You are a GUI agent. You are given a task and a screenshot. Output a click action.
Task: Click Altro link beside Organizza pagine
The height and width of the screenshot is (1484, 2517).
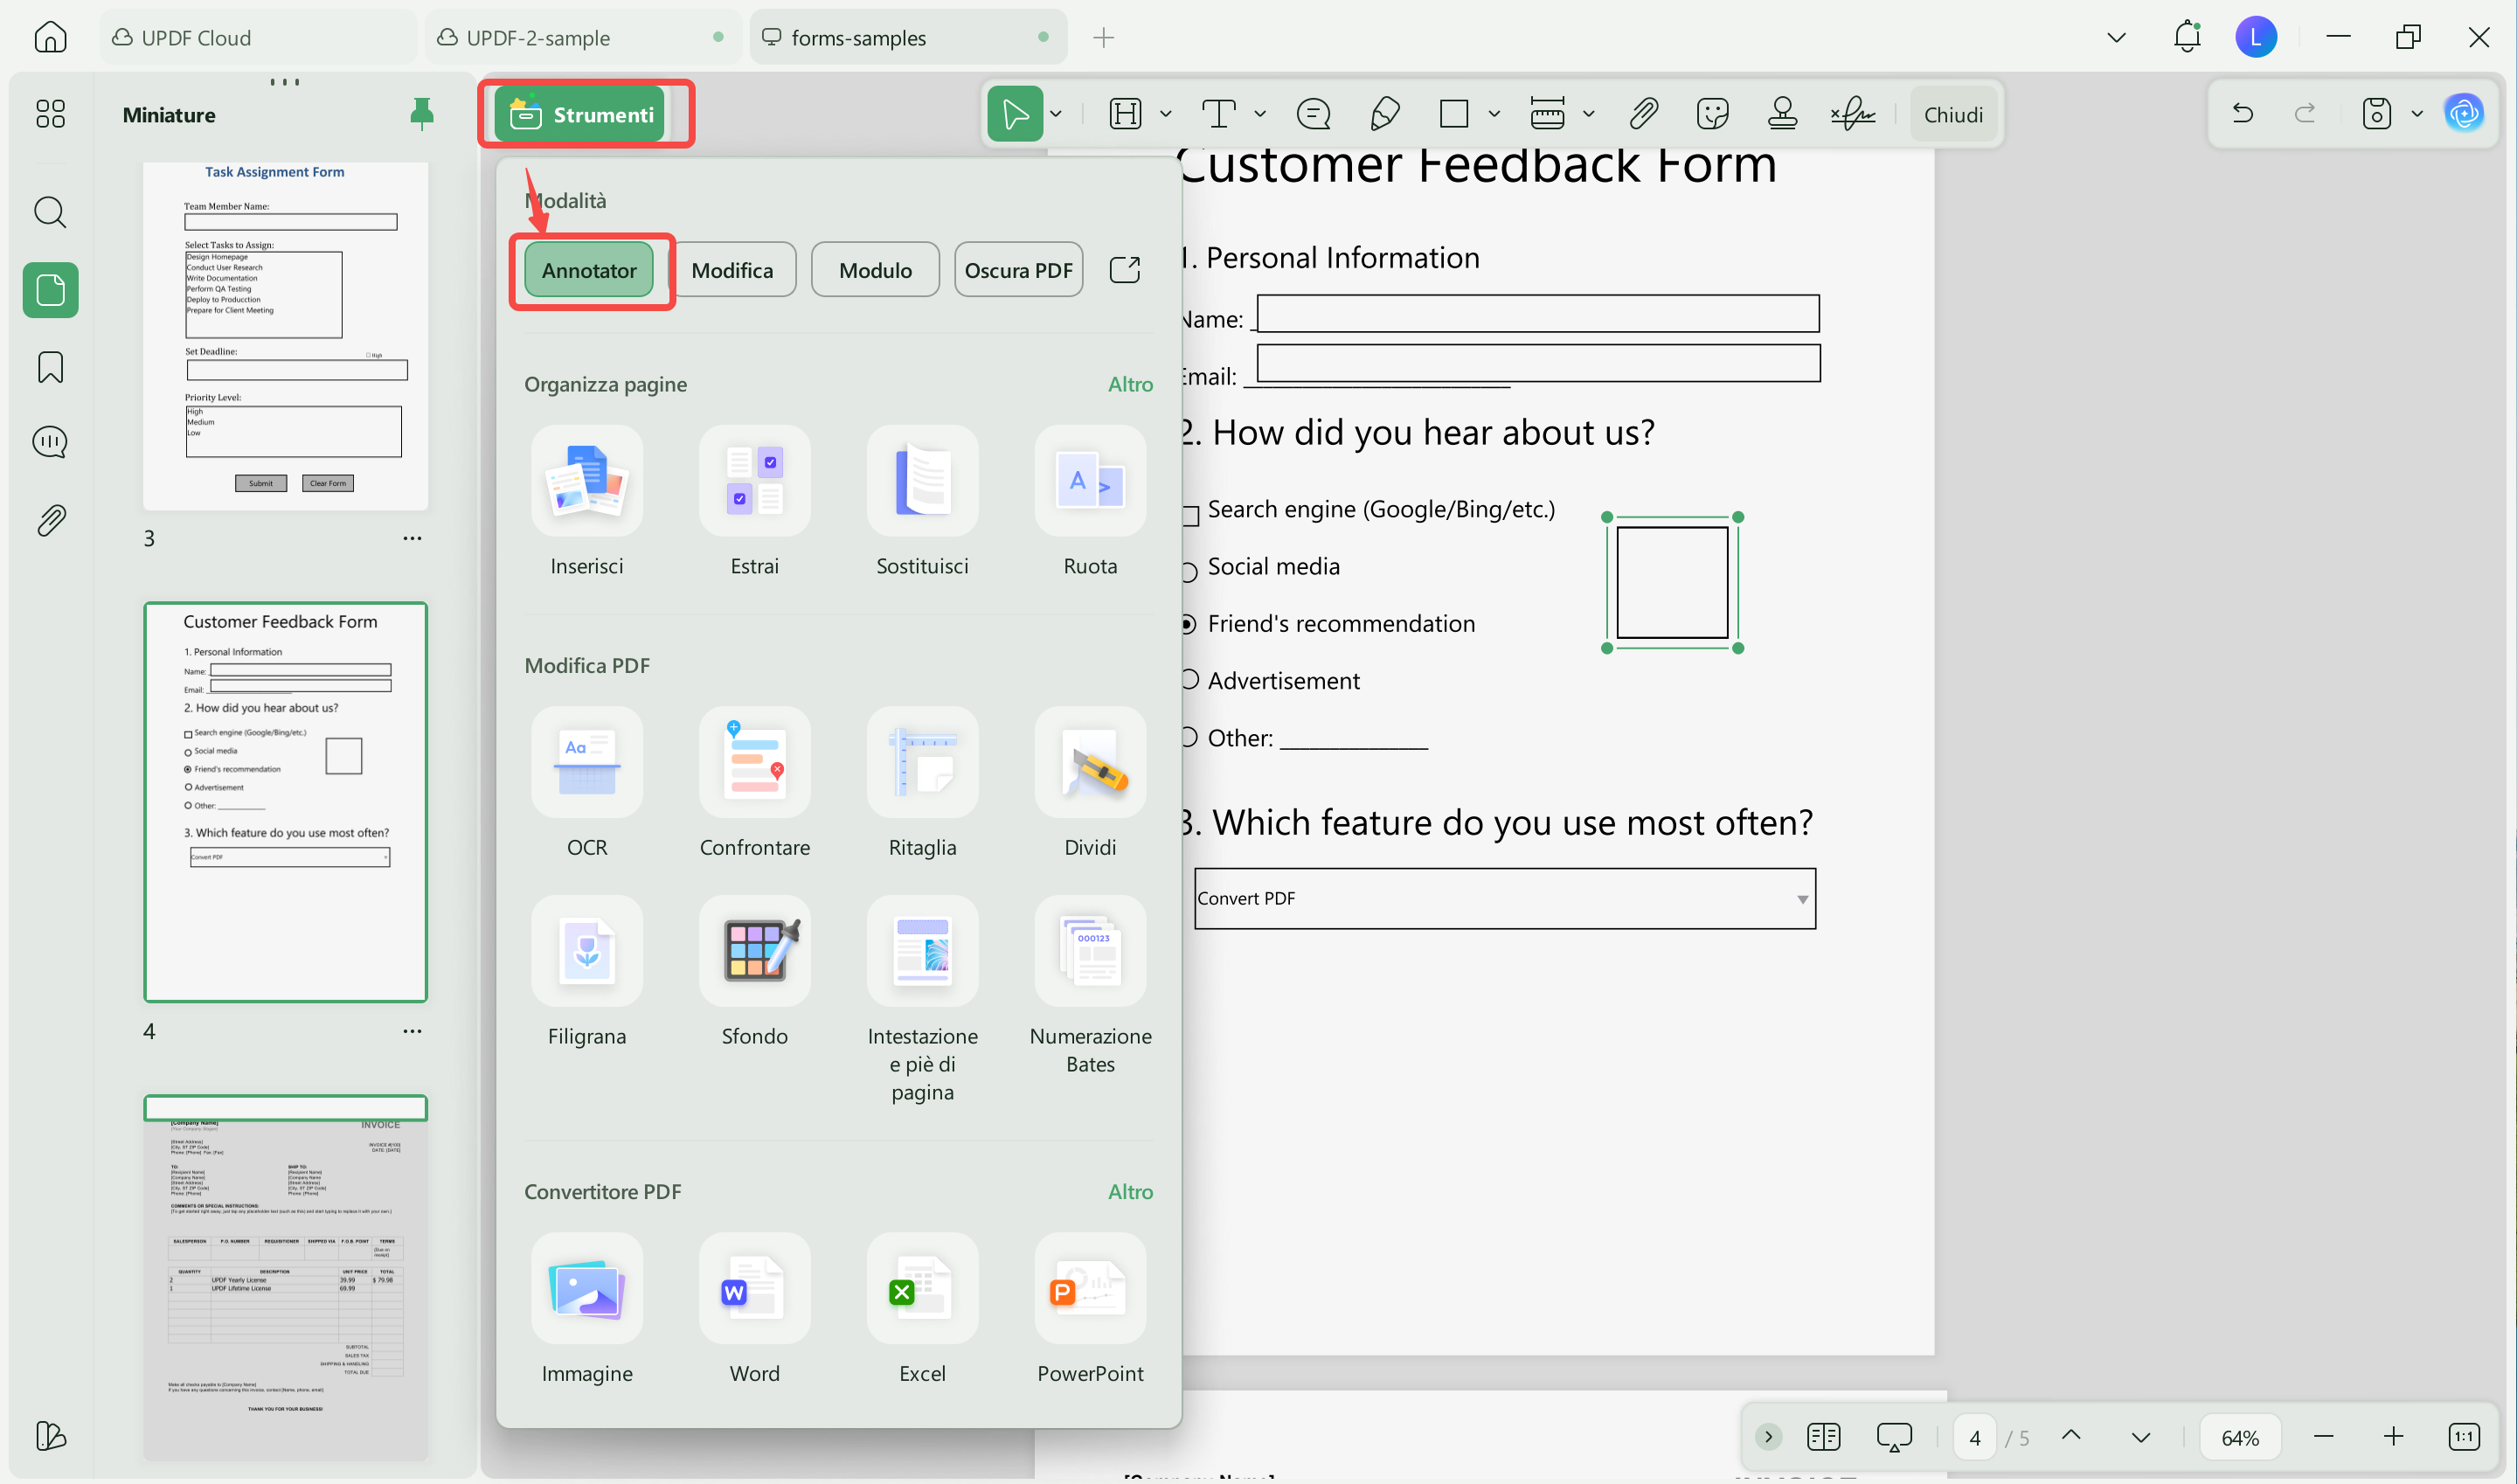(x=1130, y=384)
